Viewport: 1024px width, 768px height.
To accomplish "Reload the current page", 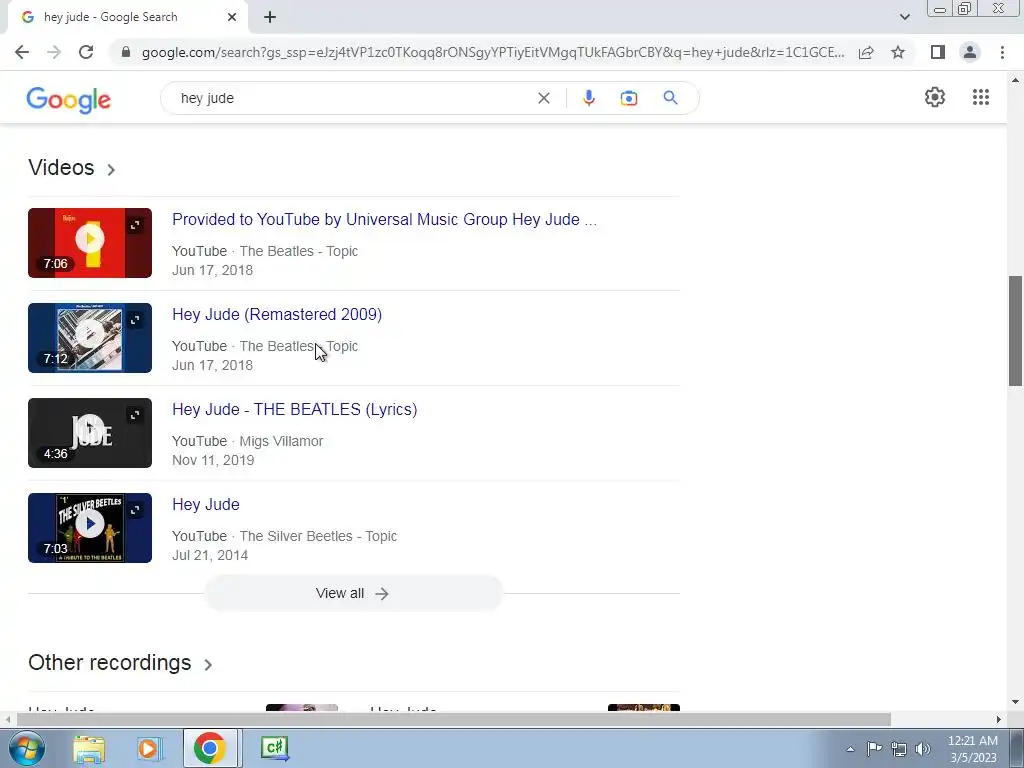I will (x=86, y=52).
